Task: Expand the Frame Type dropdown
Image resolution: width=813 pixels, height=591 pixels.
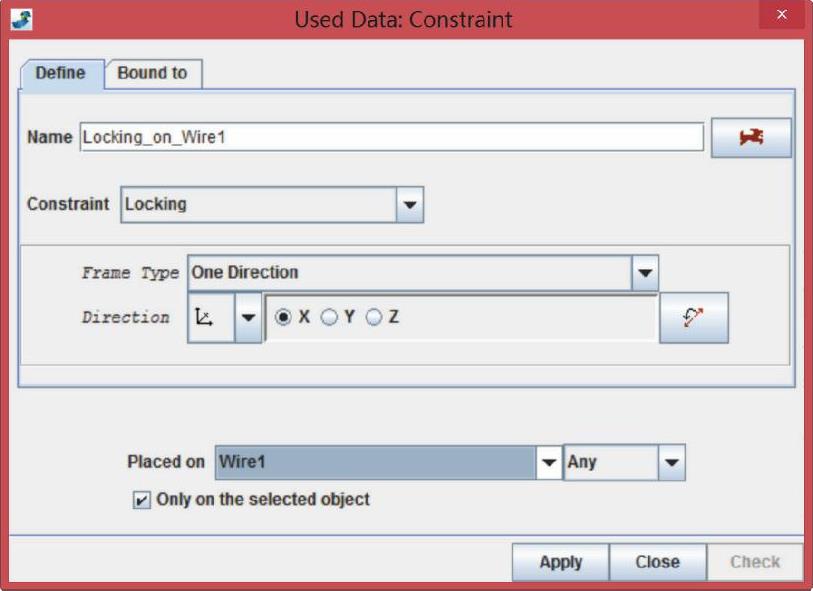Action: pos(645,272)
